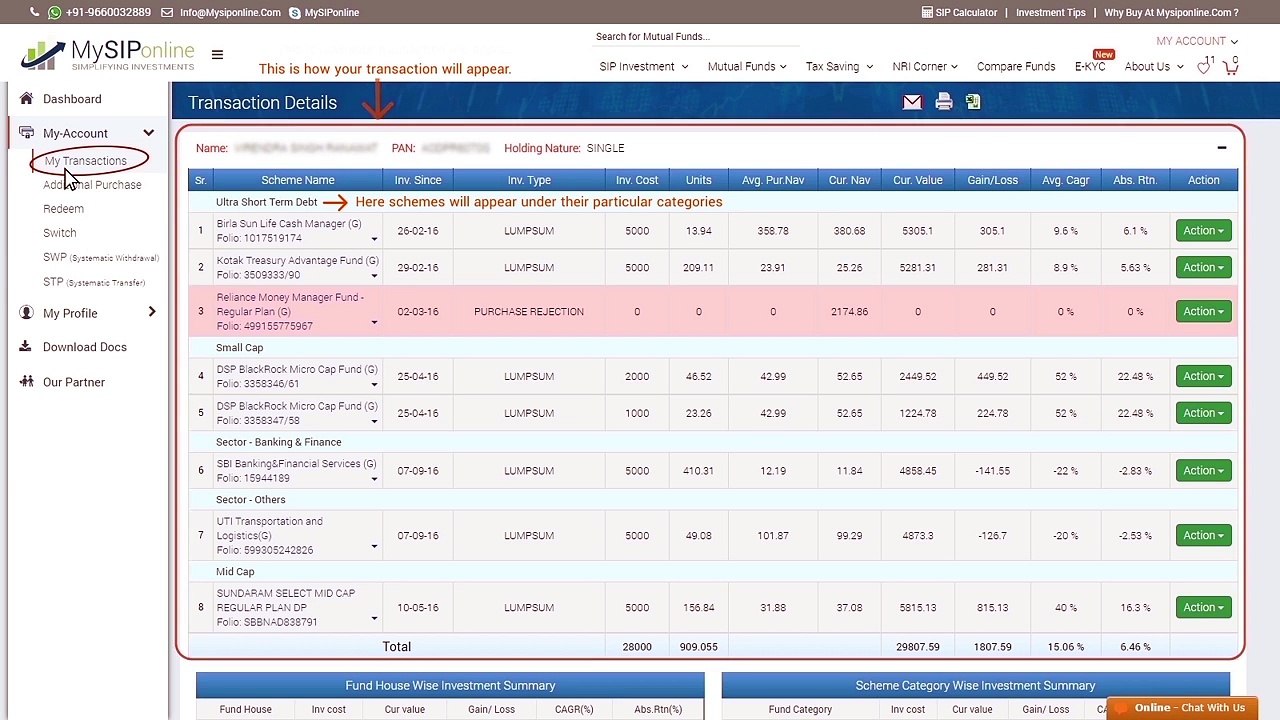Screen dimensions: 1280x720
Task: Toggle the hamburger sidebar menu icon
Action: pyautogui.click(x=217, y=55)
